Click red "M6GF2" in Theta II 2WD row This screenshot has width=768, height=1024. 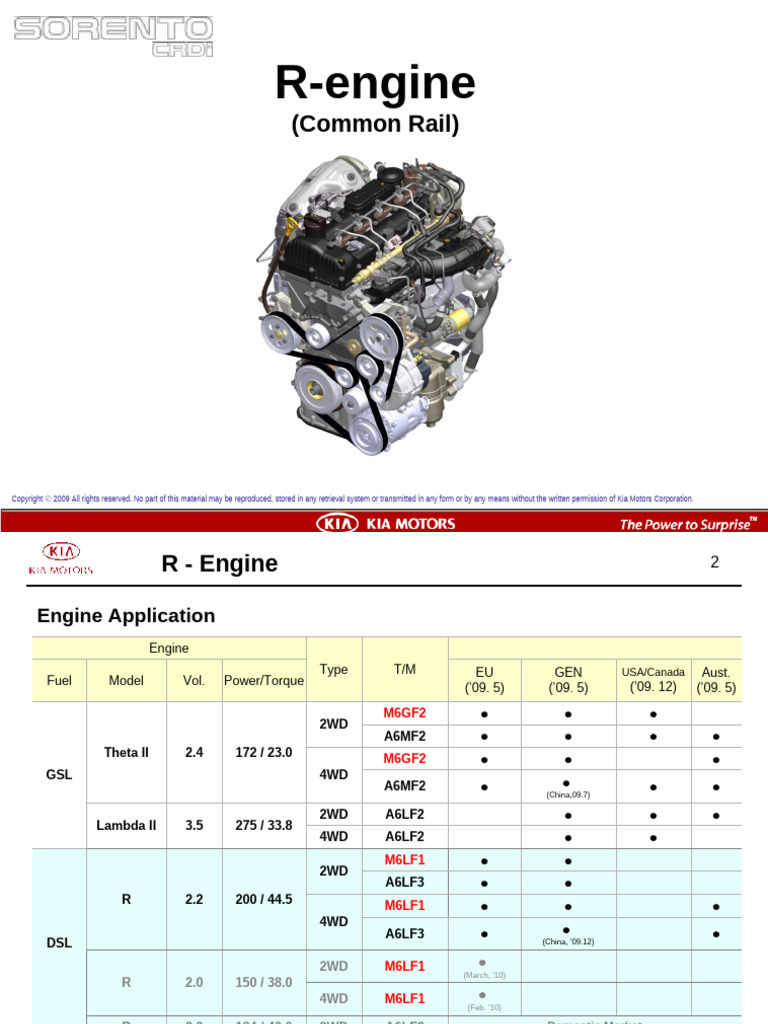(405, 712)
